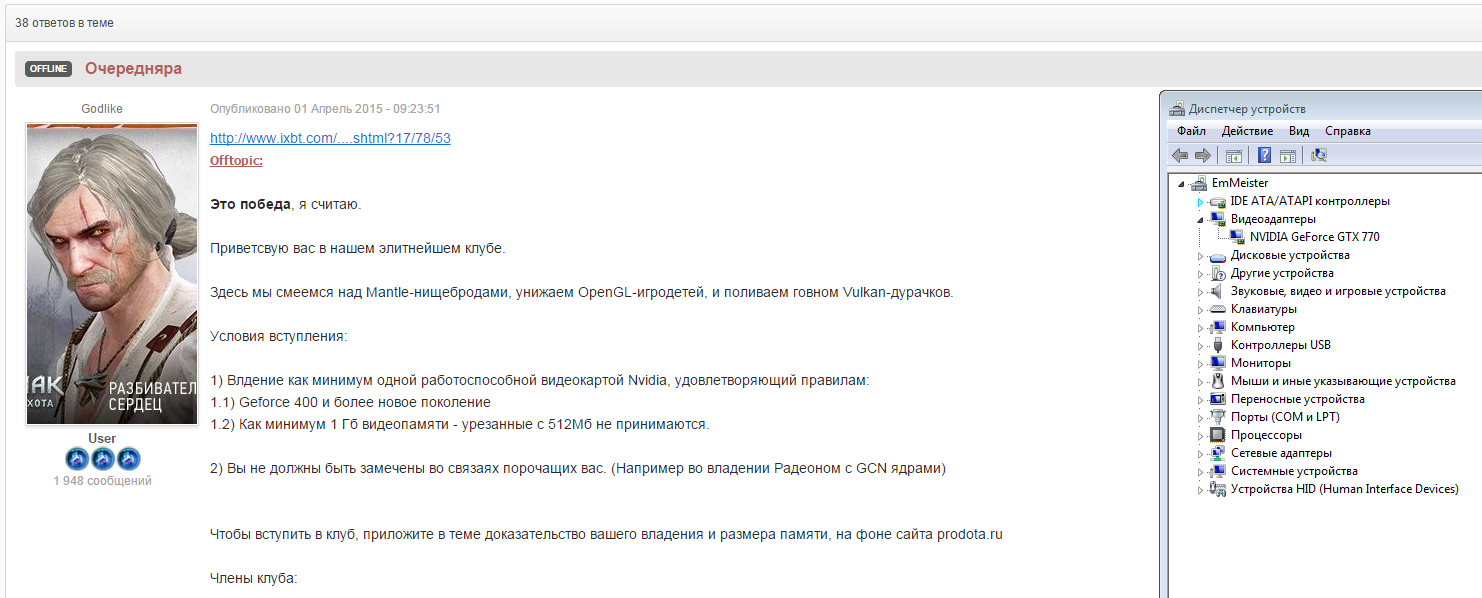1482x598 pixels.
Task: Click the properties panel toolbar icon
Action: click(x=1288, y=155)
